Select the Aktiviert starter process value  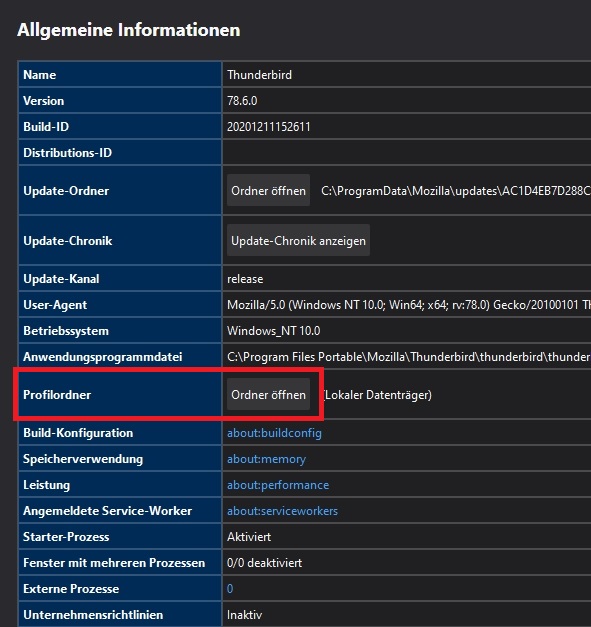(x=249, y=537)
